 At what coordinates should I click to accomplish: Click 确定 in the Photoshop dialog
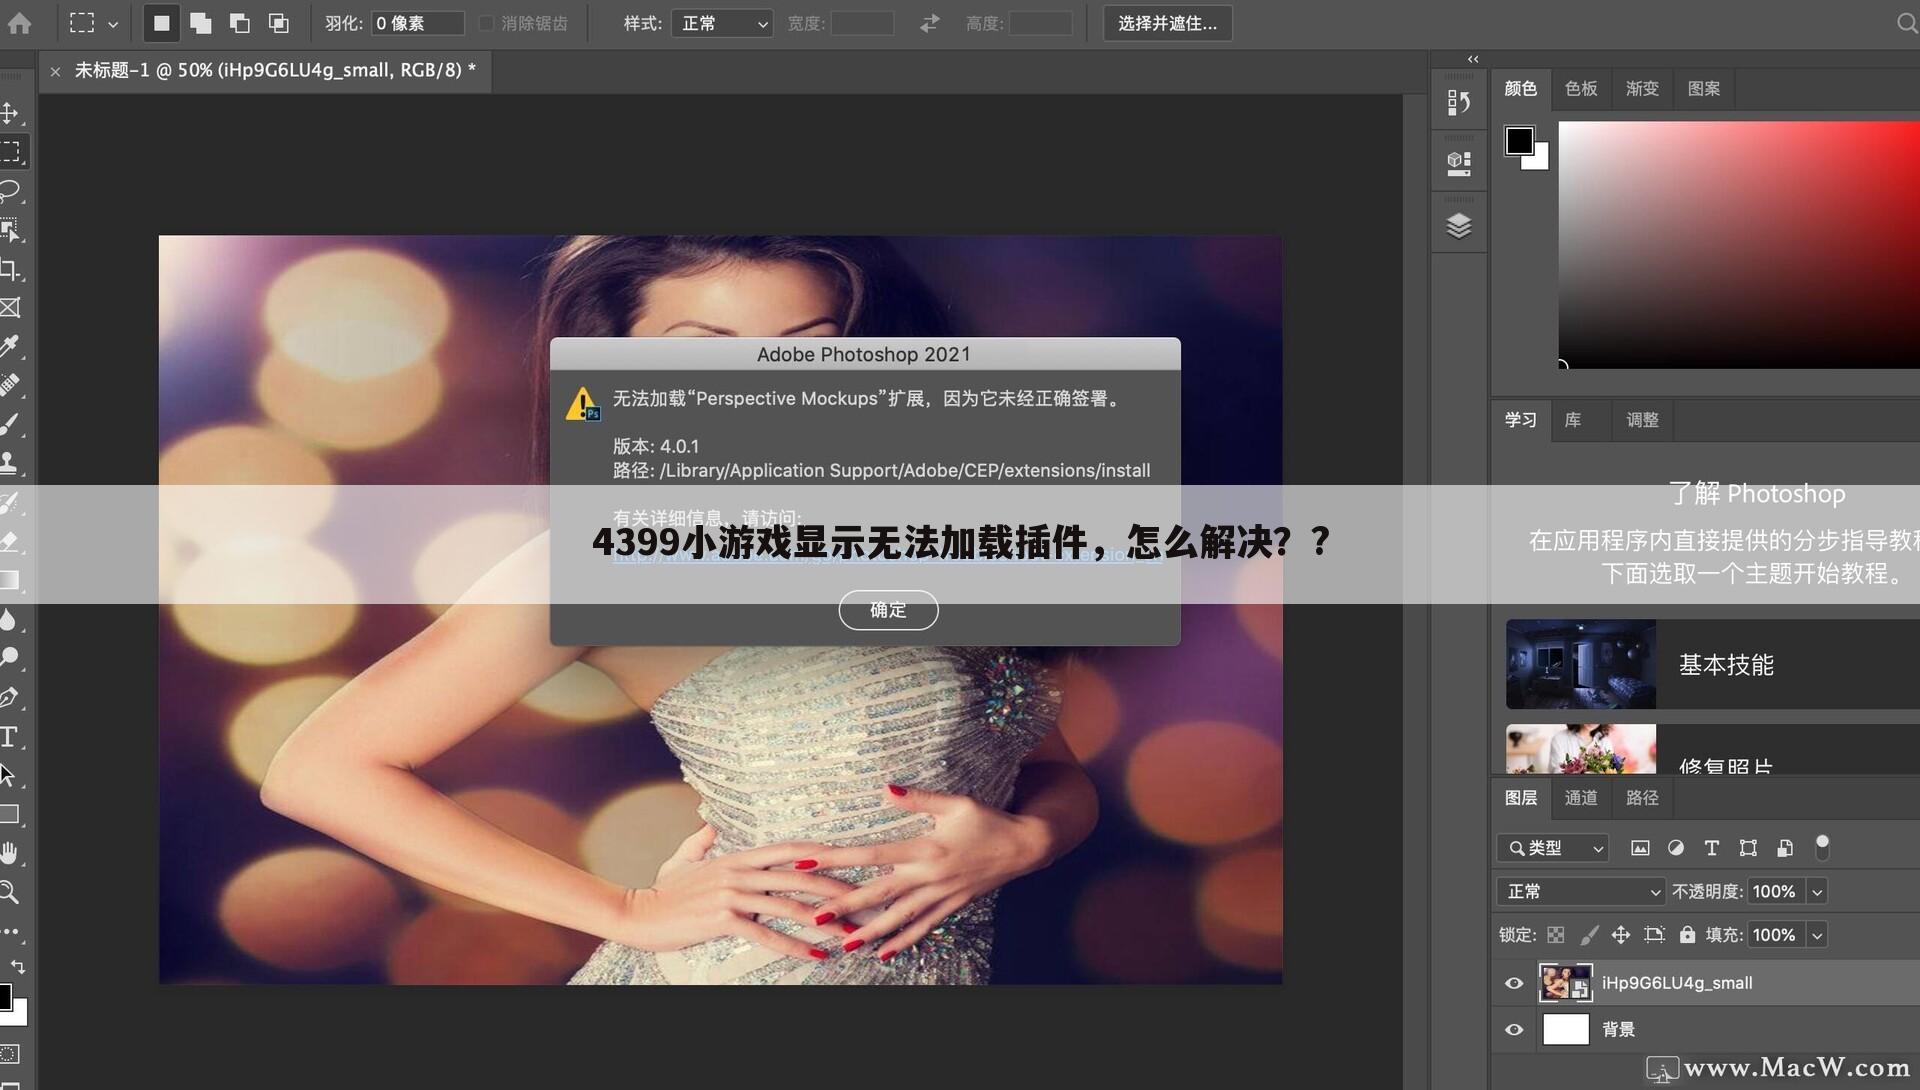[x=888, y=610]
